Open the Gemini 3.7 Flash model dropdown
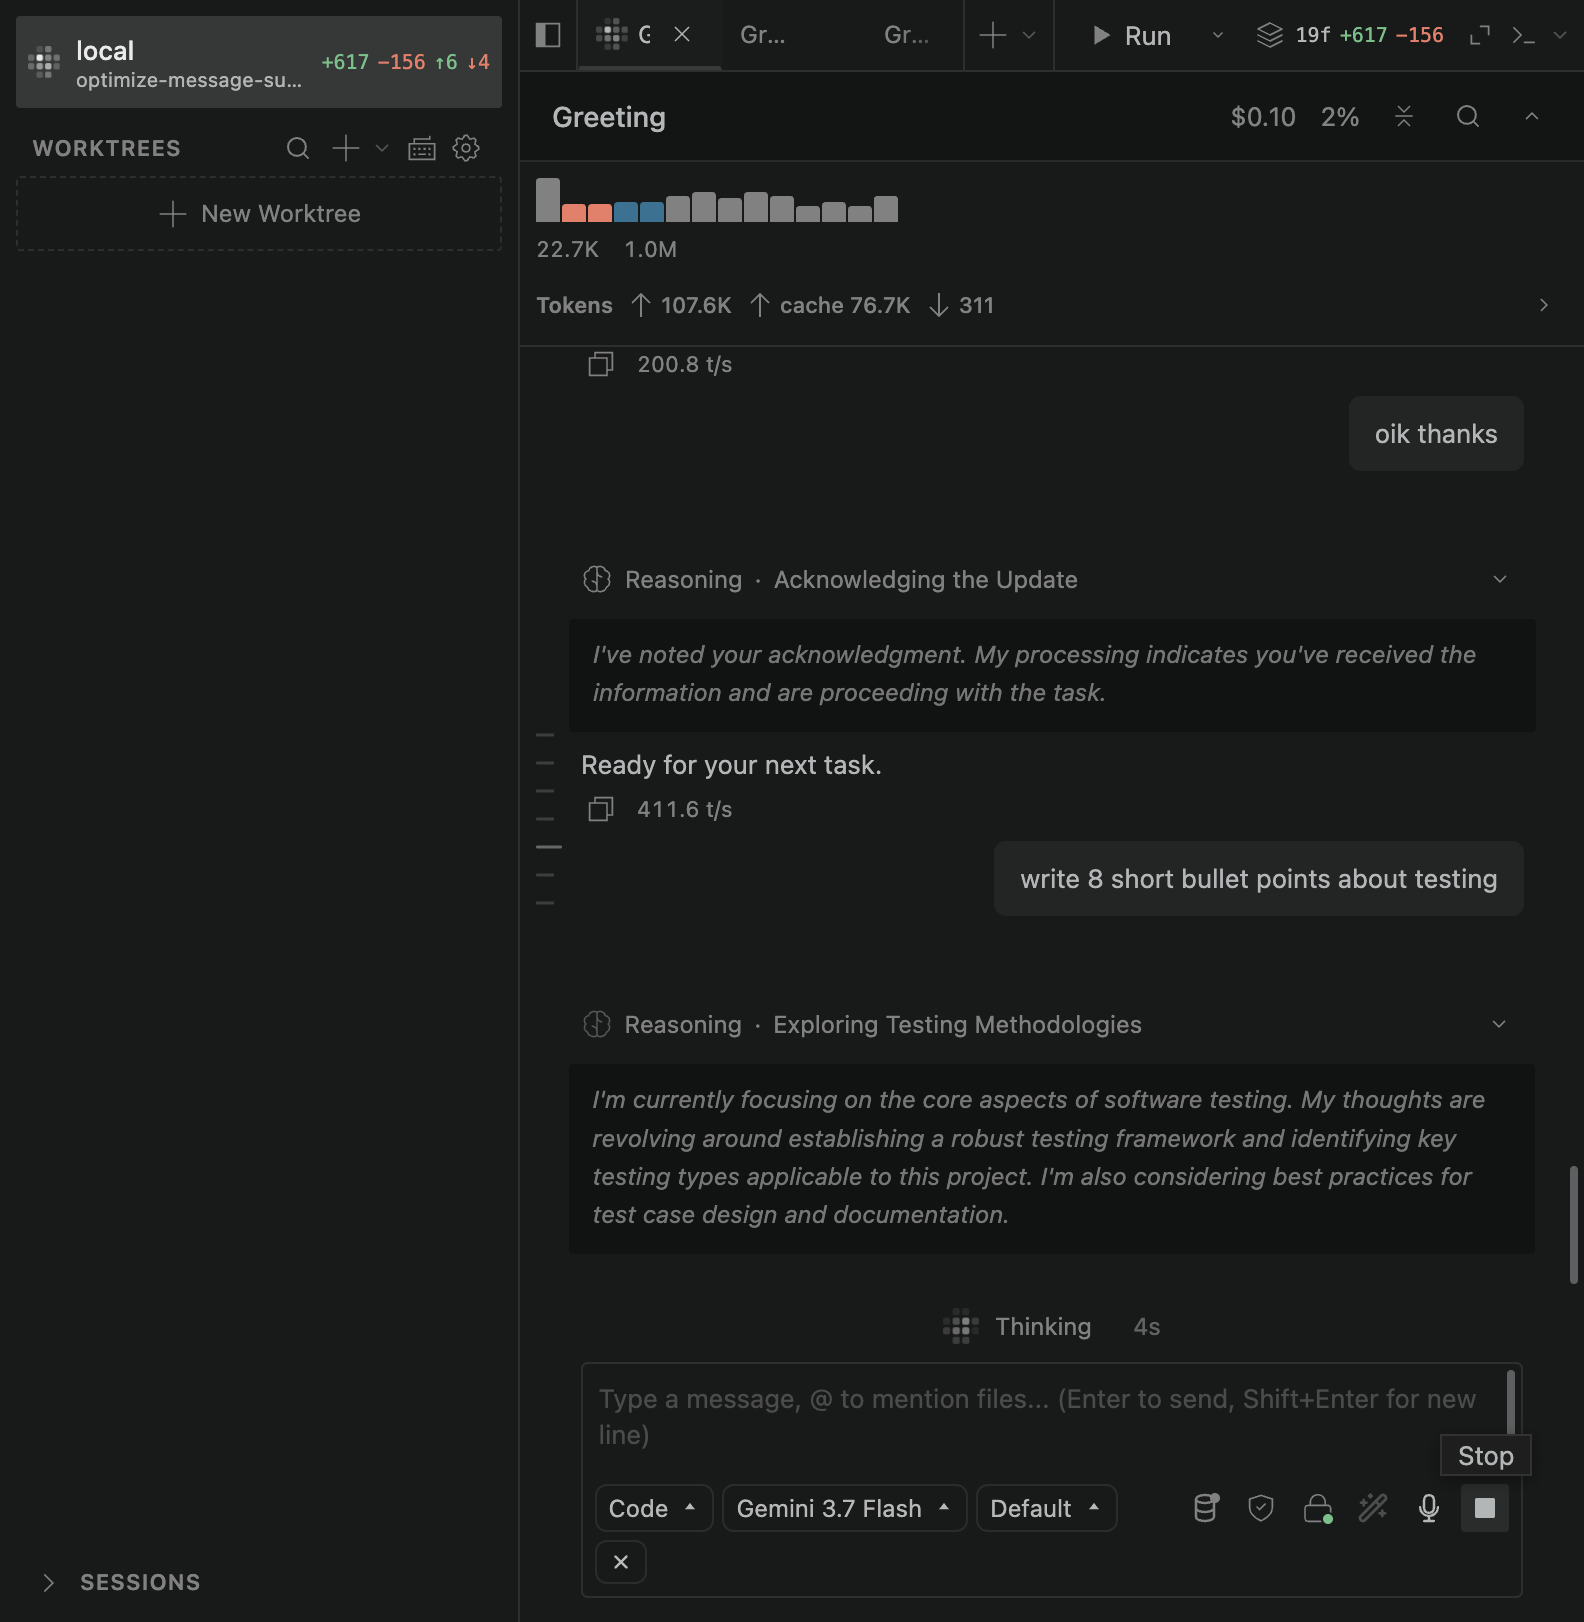The width and height of the screenshot is (1584, 1622). pos(844,1508)
